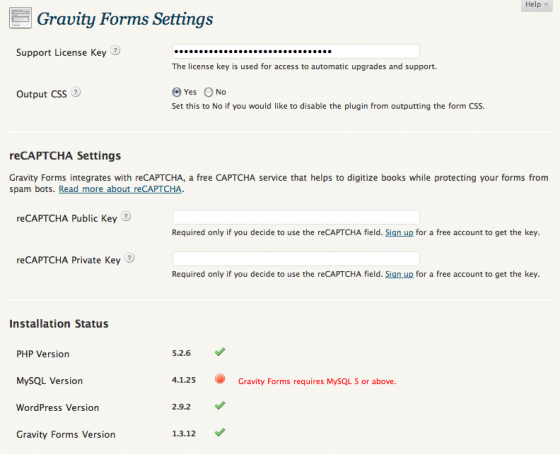
Task: Click the MySQL Version label
Action: [x=49, y=380]
